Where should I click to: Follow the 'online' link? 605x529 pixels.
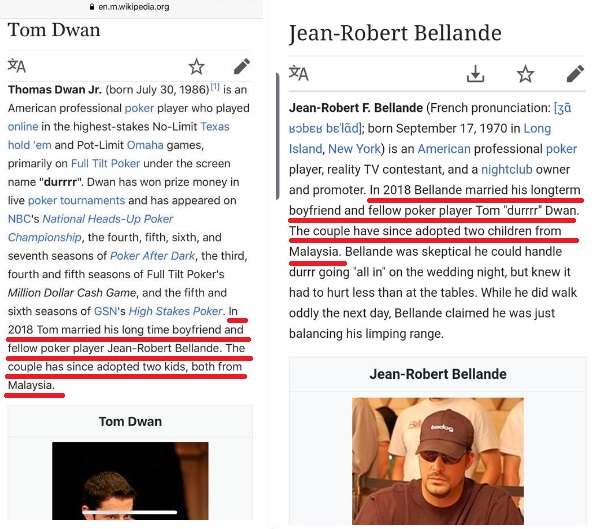pyautogui.click(x=23, y=127)
